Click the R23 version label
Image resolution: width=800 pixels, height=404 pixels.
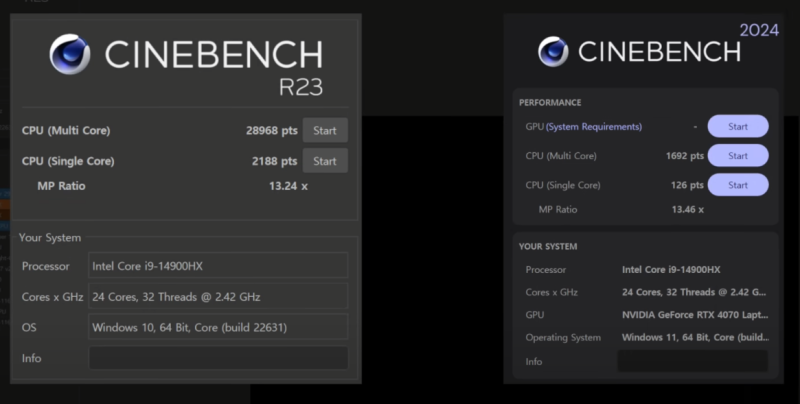tap(301, 87)
